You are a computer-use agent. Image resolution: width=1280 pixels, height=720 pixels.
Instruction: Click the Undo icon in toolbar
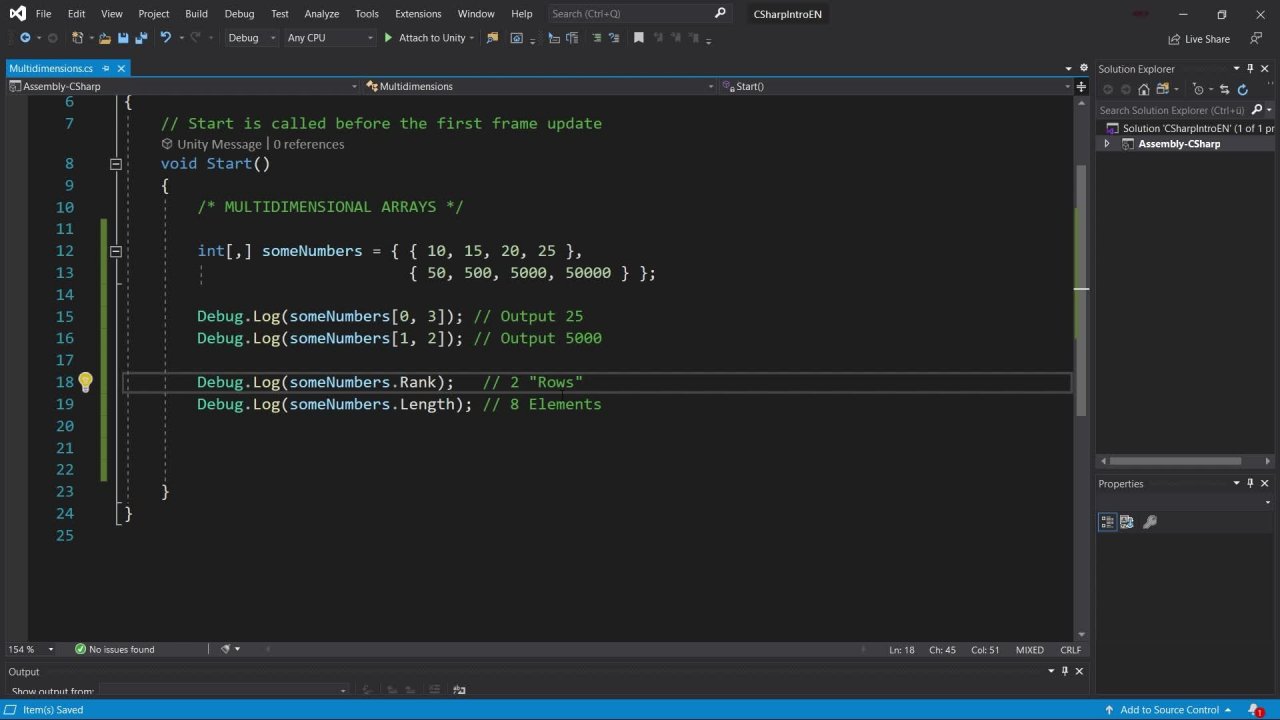pos(165,38)
